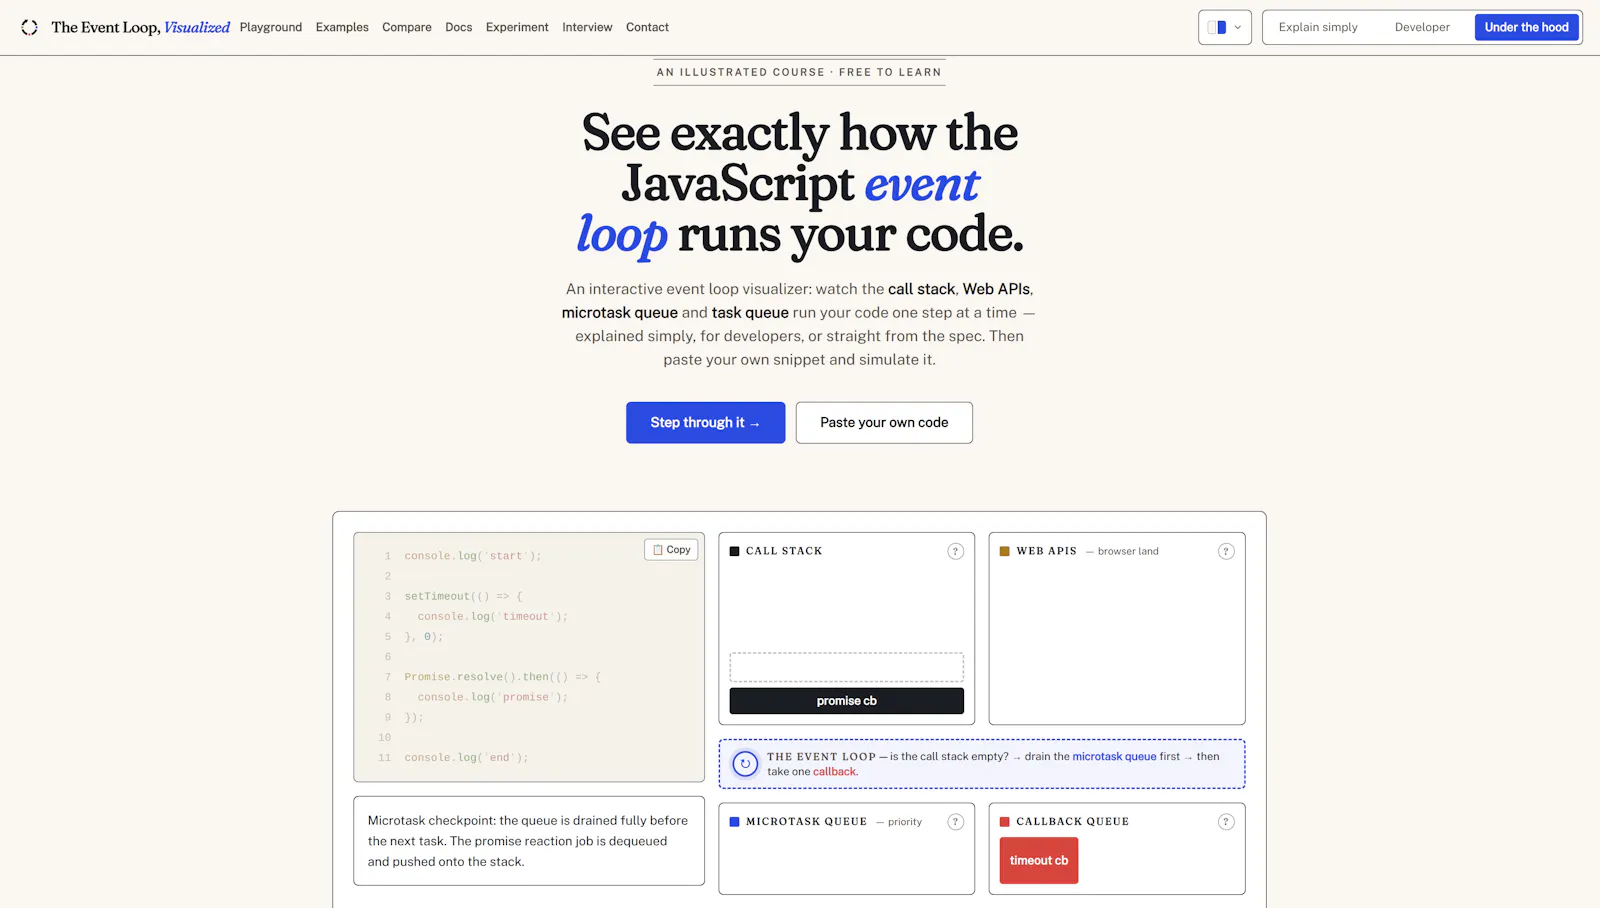
Task: Open Call Stack help icon
Action: (x=956, y=551)
